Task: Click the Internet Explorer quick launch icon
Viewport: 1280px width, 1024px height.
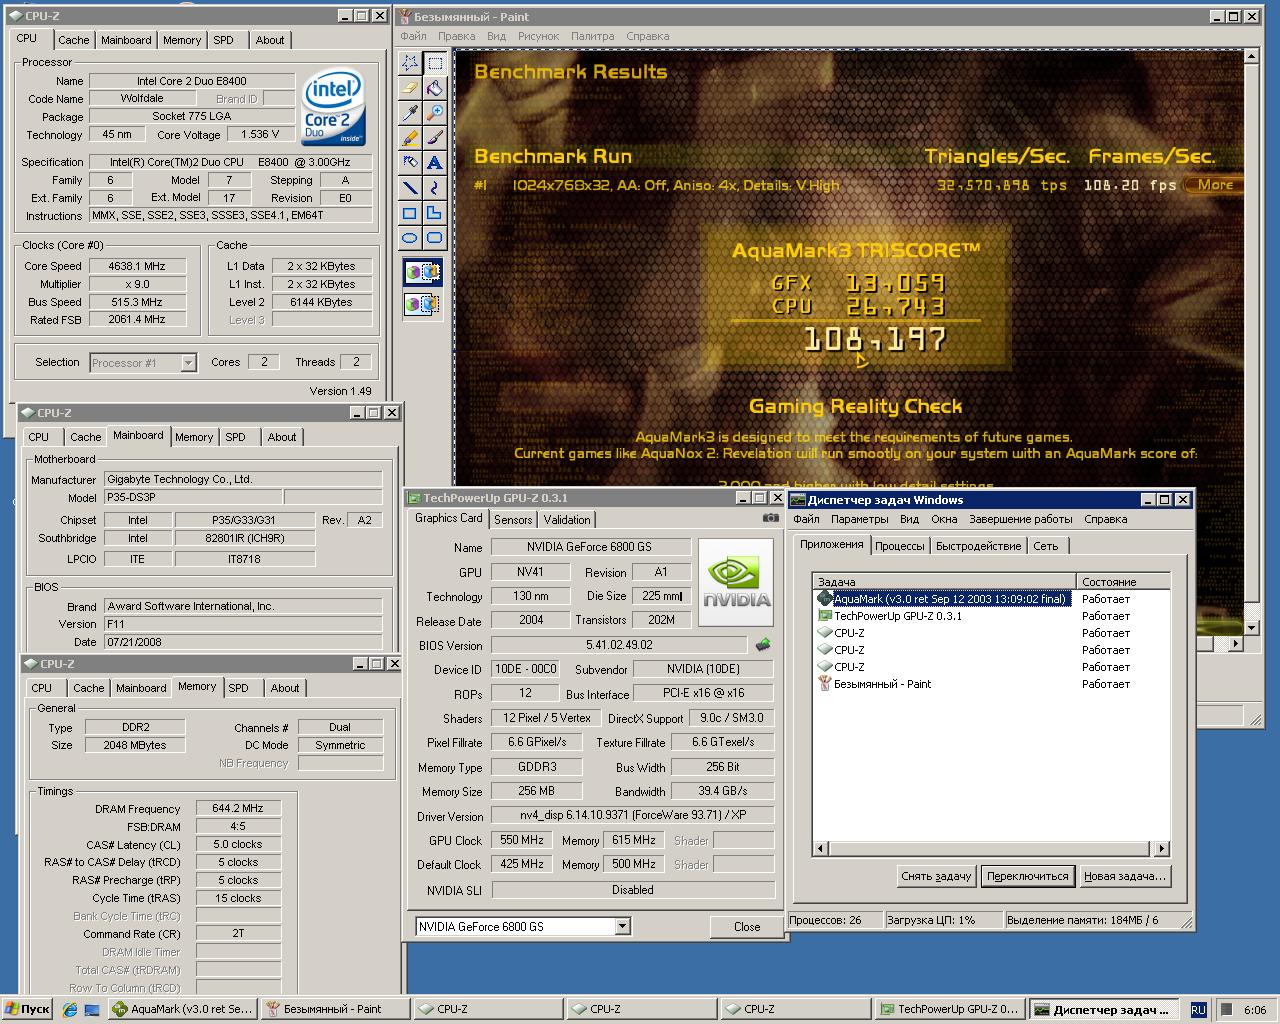Action: pos(70,1009)
